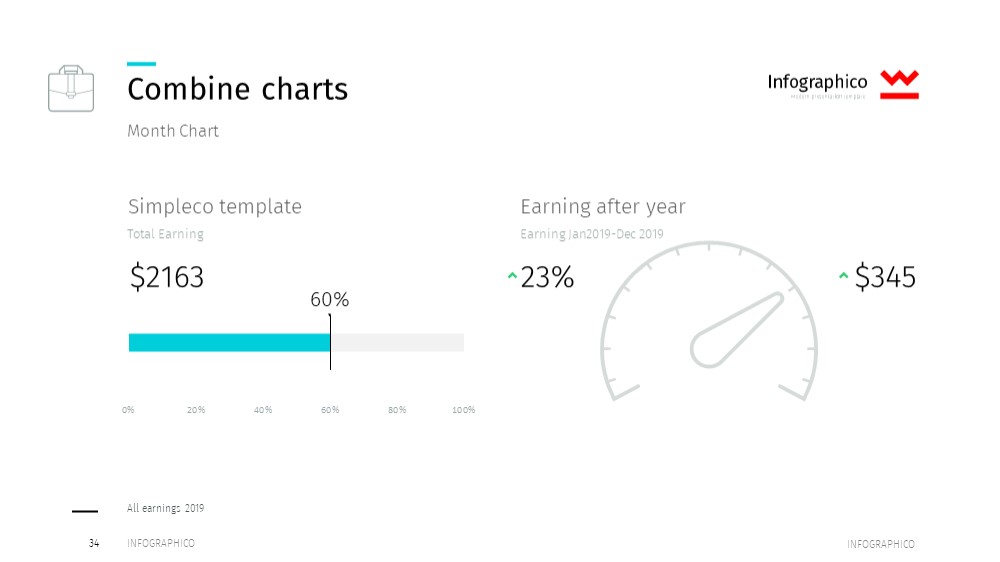Click the red Infographico logo mark

(899, 84)
